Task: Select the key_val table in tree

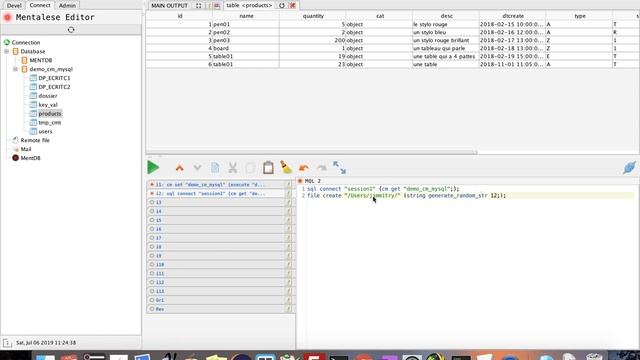Action: tap(48, 105)
